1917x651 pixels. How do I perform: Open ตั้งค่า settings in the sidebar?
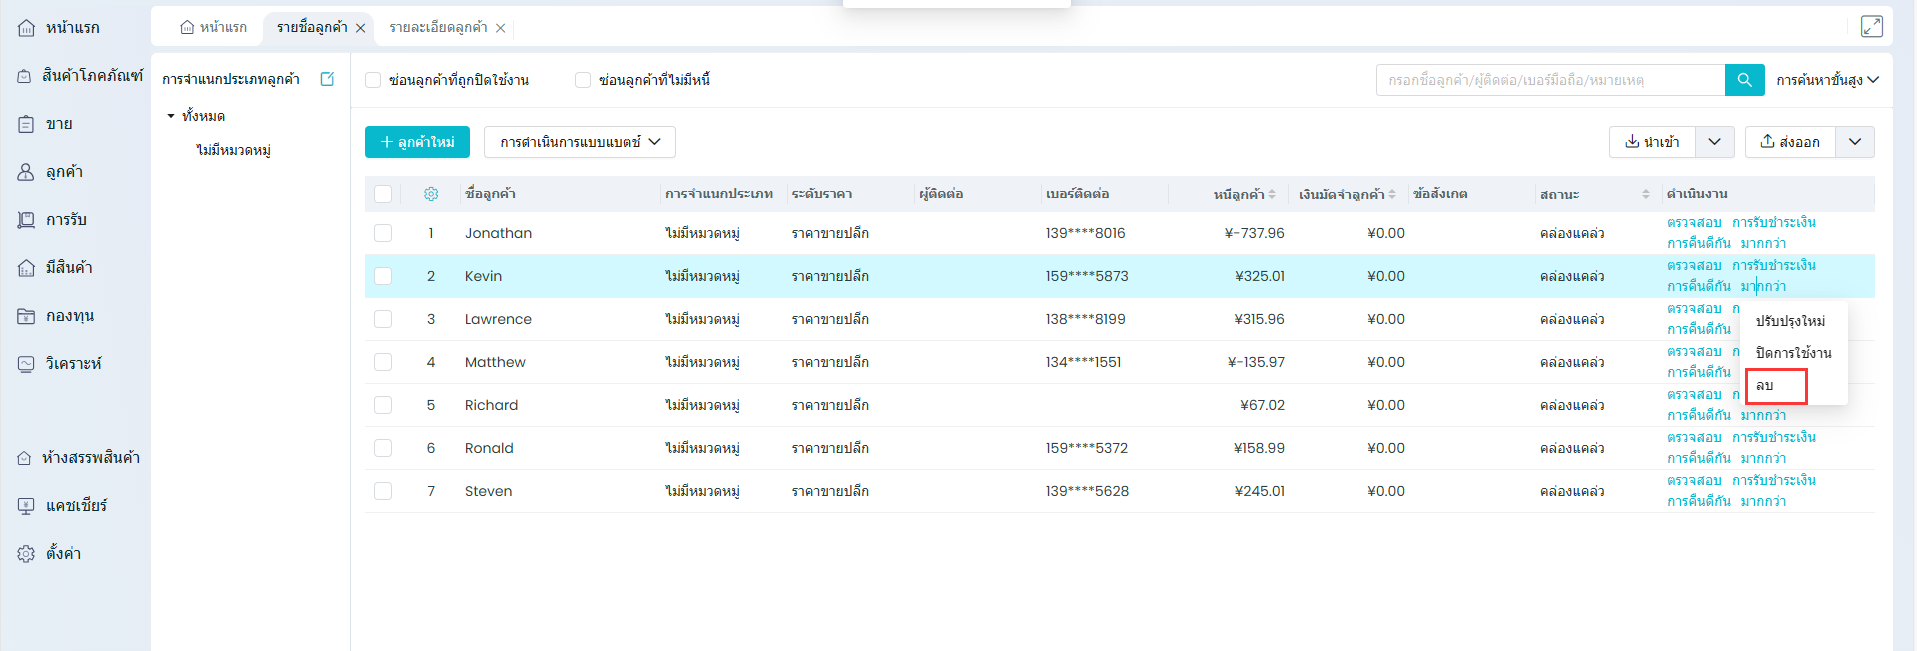click(x=63, y=554)
